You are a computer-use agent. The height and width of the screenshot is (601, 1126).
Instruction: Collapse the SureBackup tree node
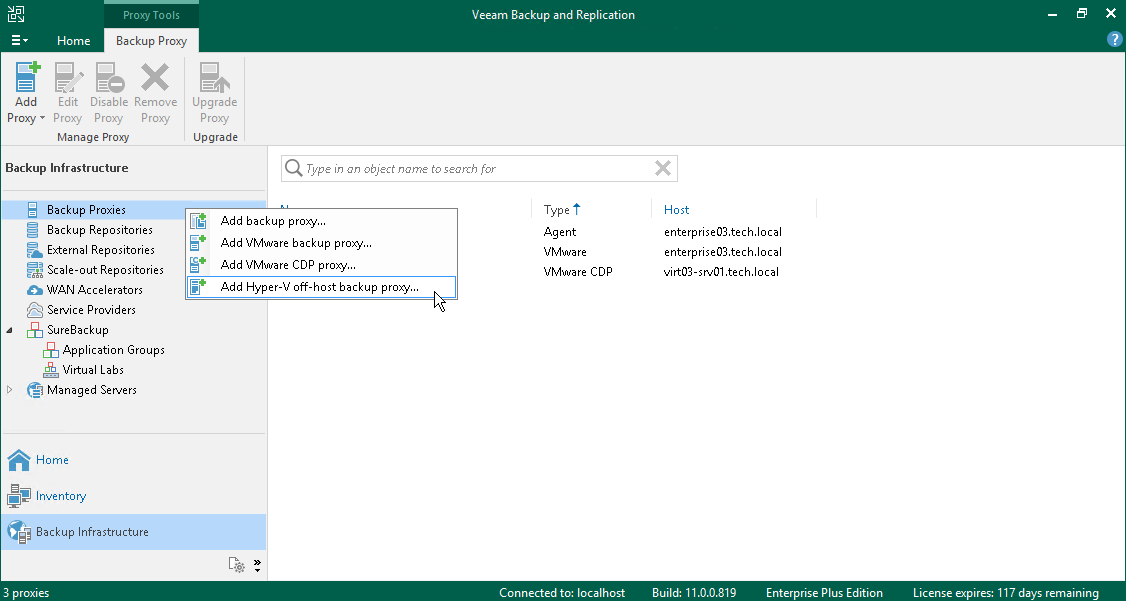(9, 330)
